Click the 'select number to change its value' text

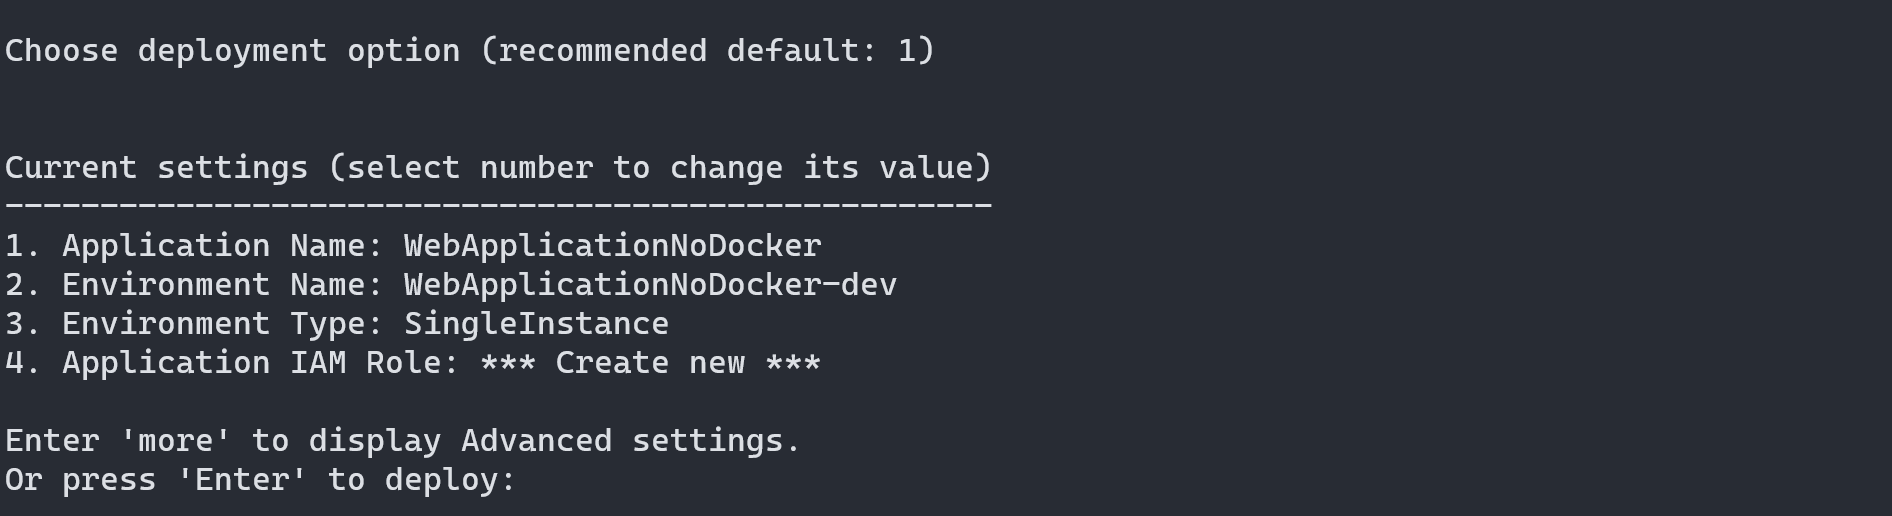pos(660,167)
